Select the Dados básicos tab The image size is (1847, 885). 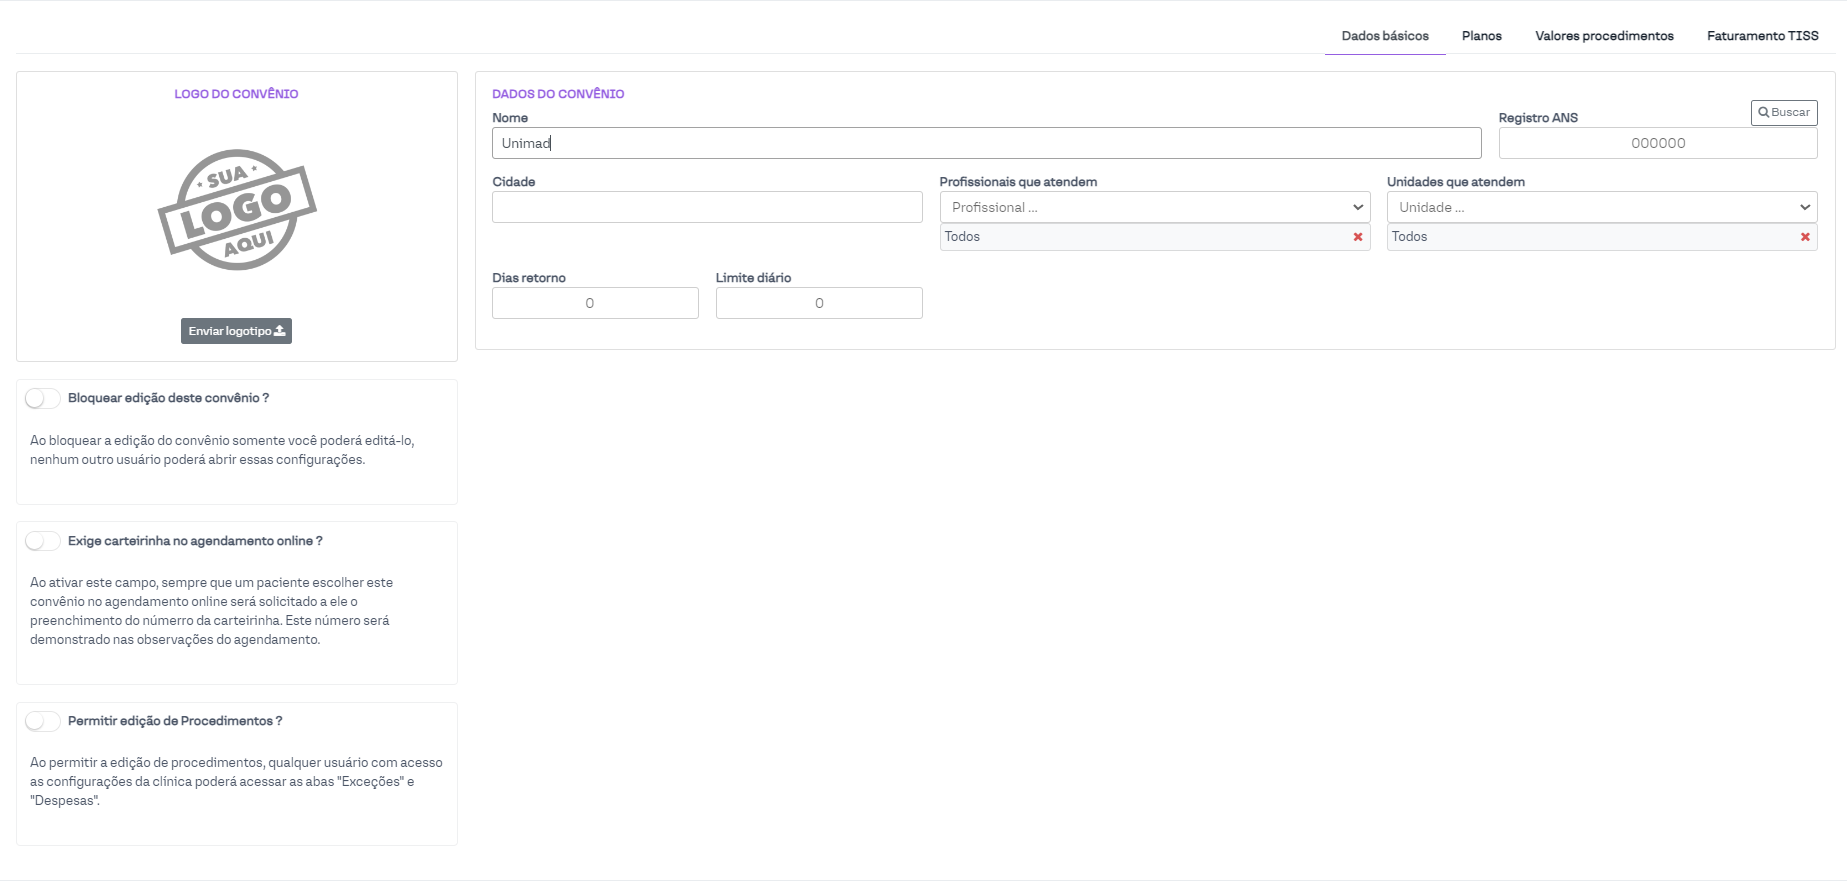click(x=1385, y=36)
